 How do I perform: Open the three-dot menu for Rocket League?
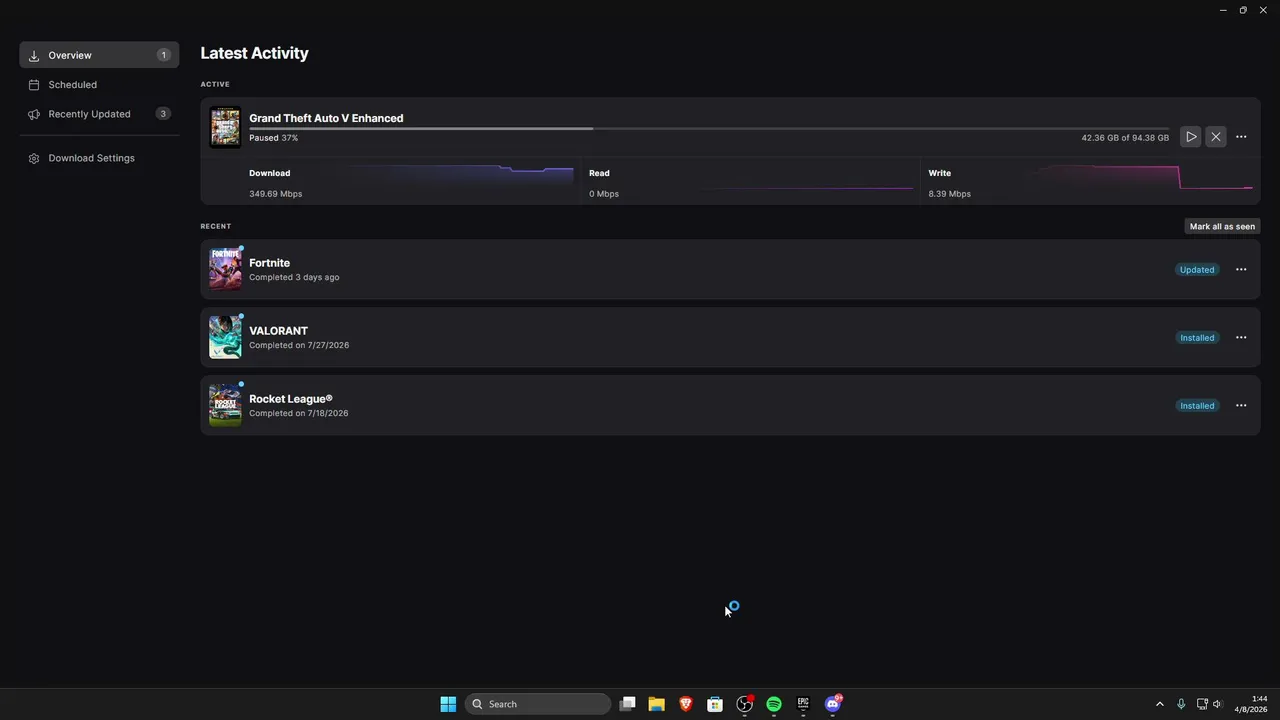coord(1241,405)
